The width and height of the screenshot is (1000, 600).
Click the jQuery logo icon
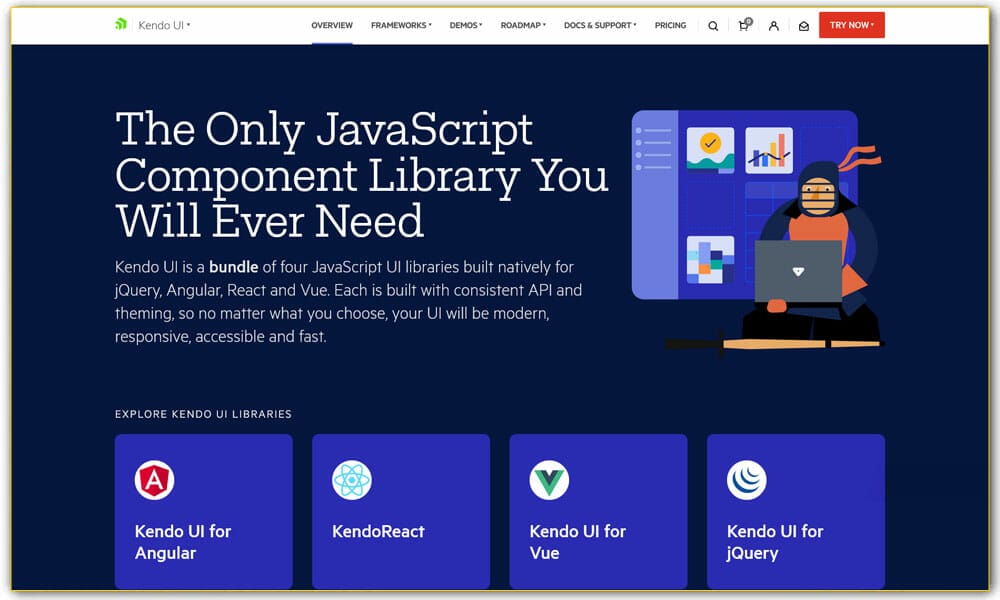pos(747,479)
